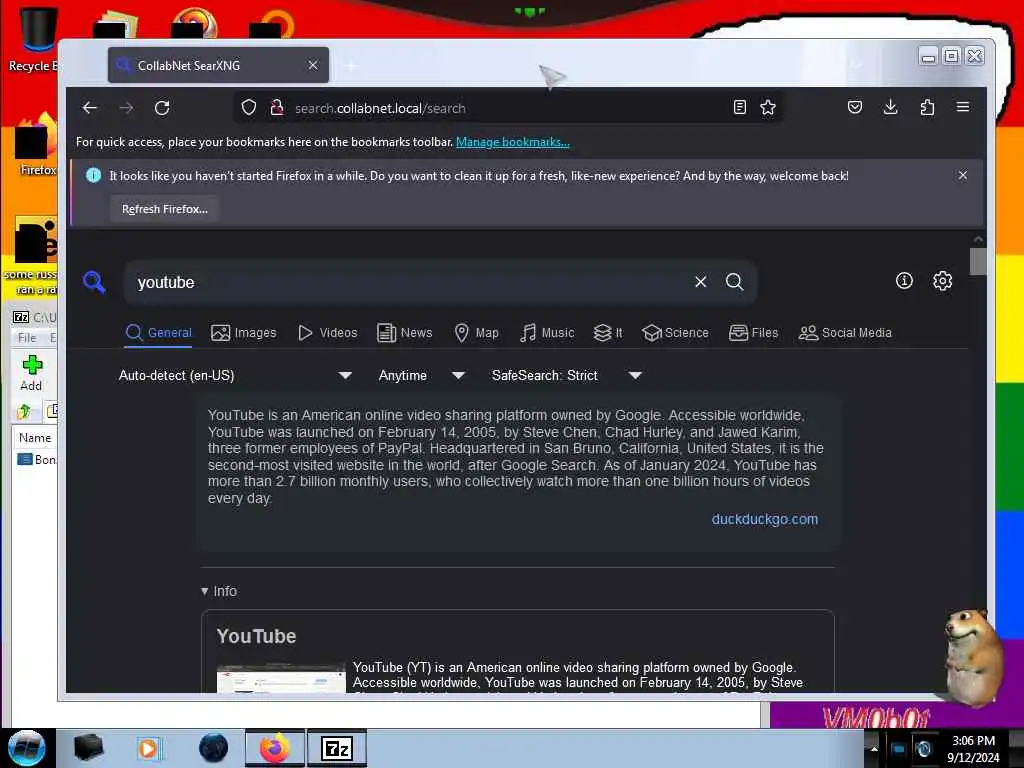Open the Pocket save icon
The width and height of the screenshot is (1024, 768).
[x=855, y=107]
